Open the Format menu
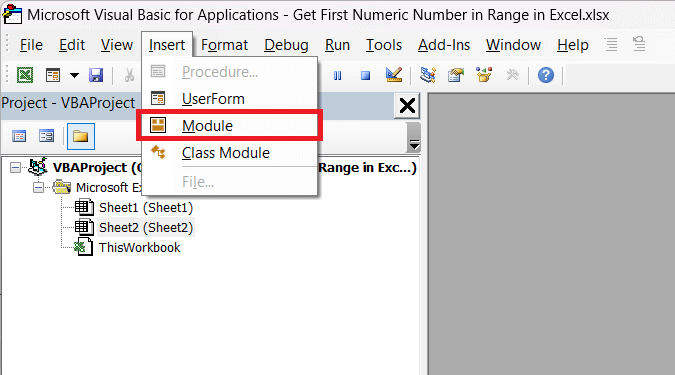 click(x=224, y=45)
